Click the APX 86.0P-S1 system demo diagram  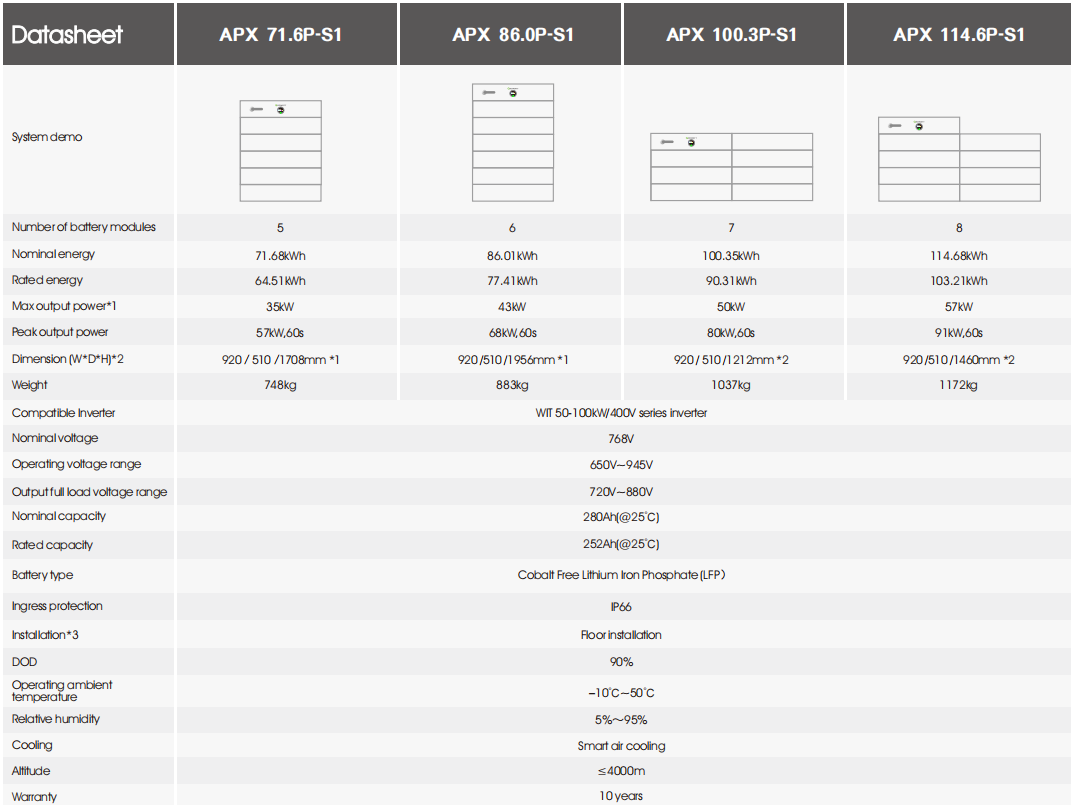click(x=513, y=143)
